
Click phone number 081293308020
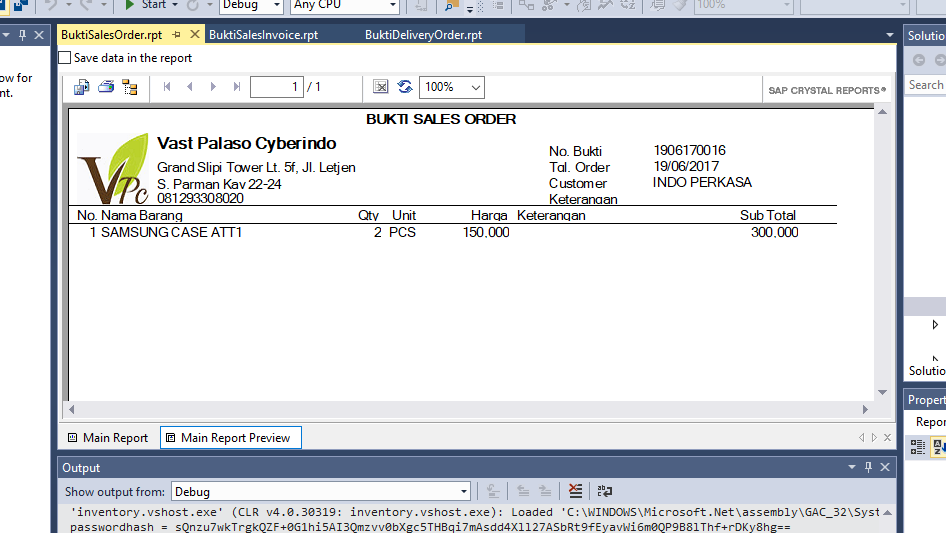coord(200,198)
